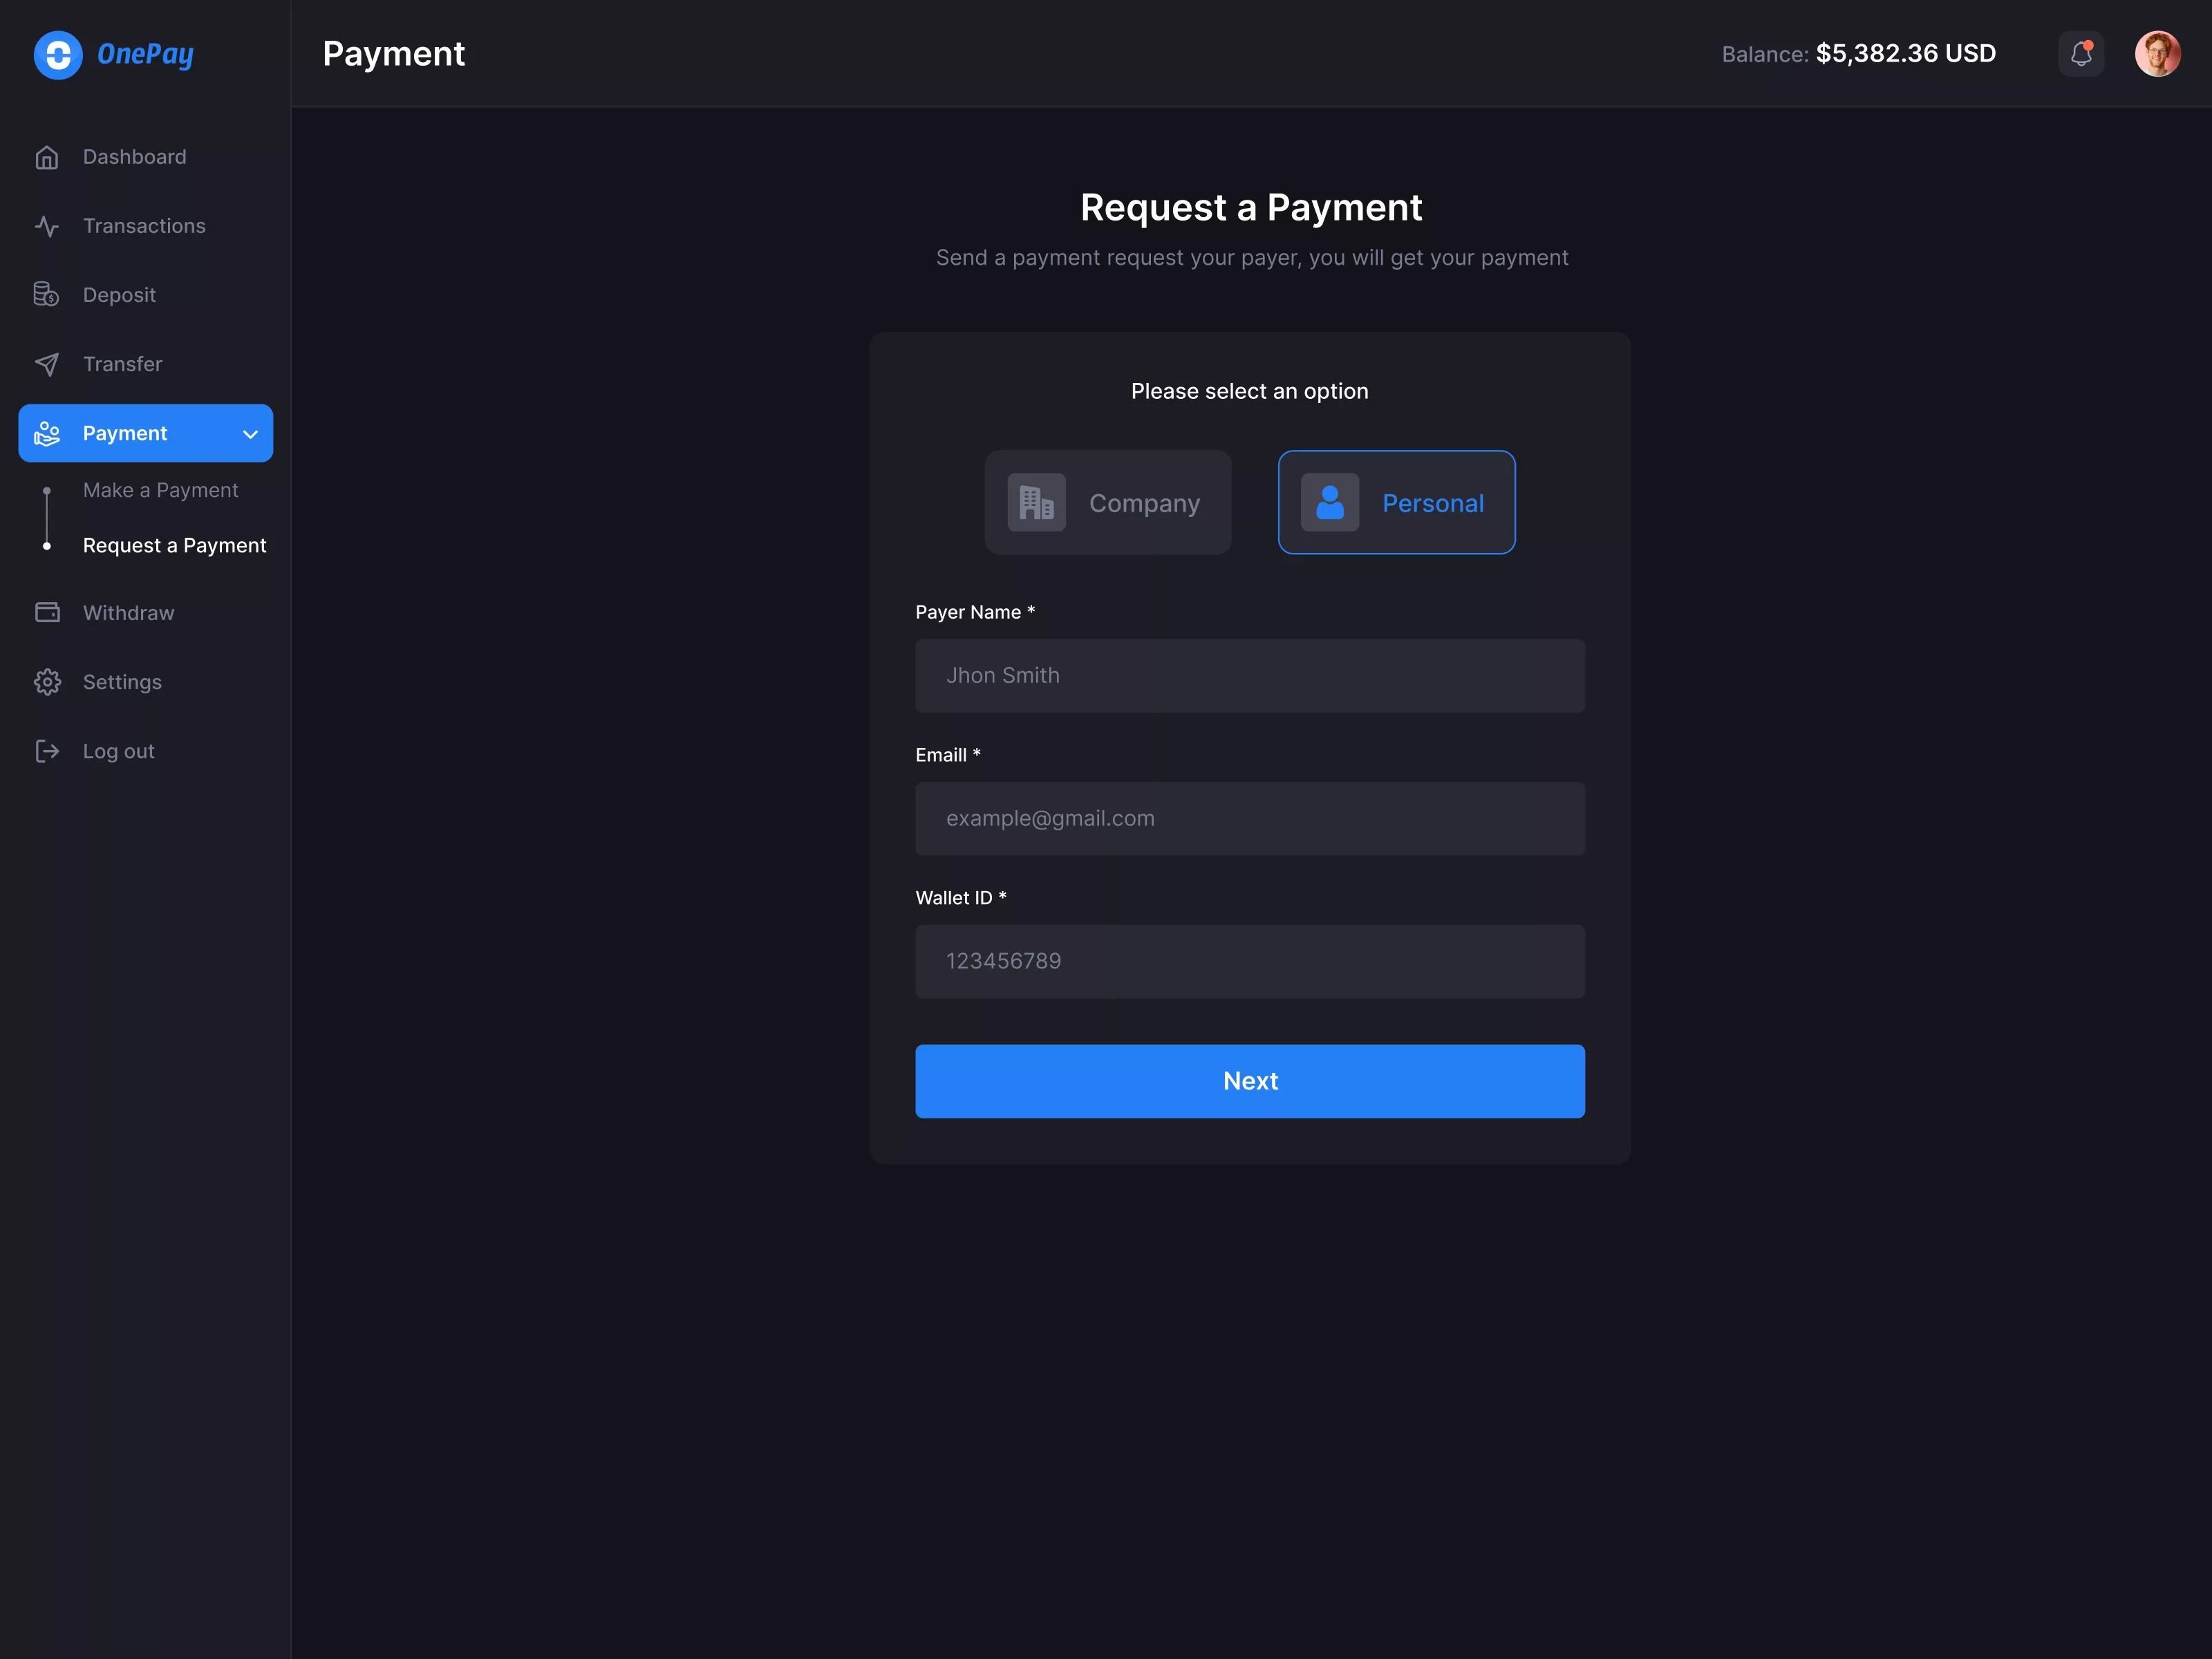
Task: Click the Log out arrow icon
Action: [47, 751]
